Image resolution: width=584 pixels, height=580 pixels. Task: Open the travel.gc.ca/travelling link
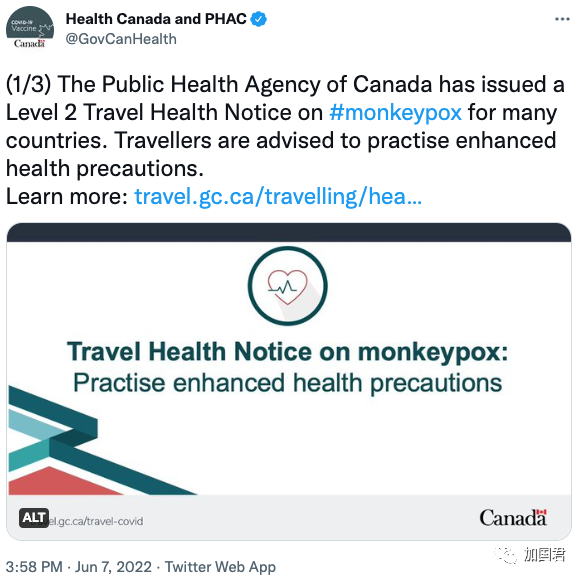[278, 196]
